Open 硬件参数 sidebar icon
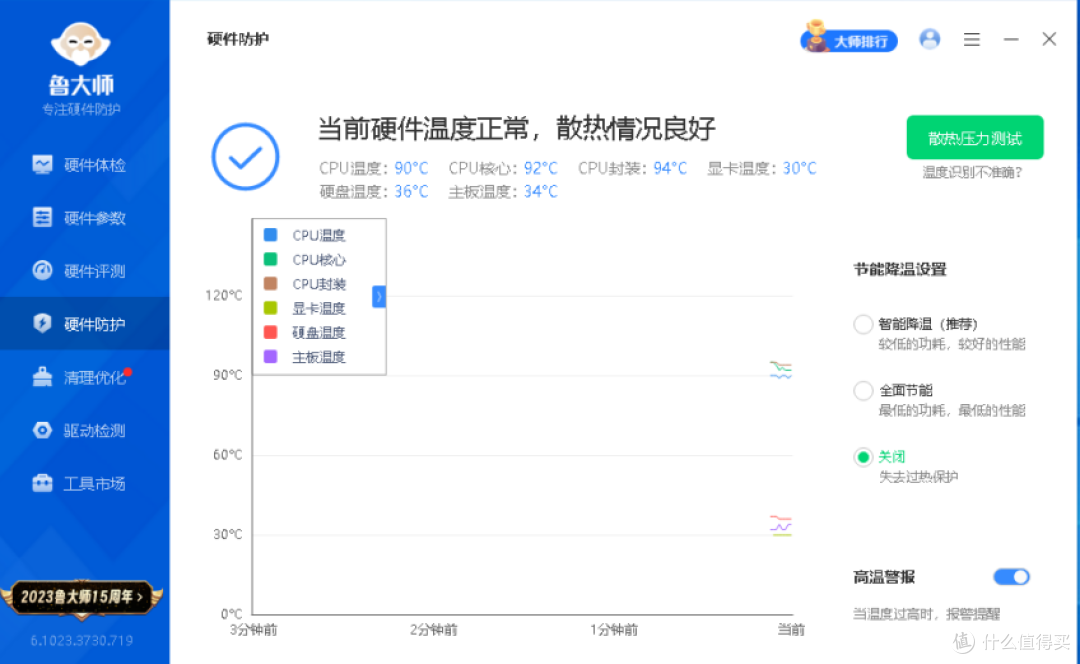 point(42,218)
